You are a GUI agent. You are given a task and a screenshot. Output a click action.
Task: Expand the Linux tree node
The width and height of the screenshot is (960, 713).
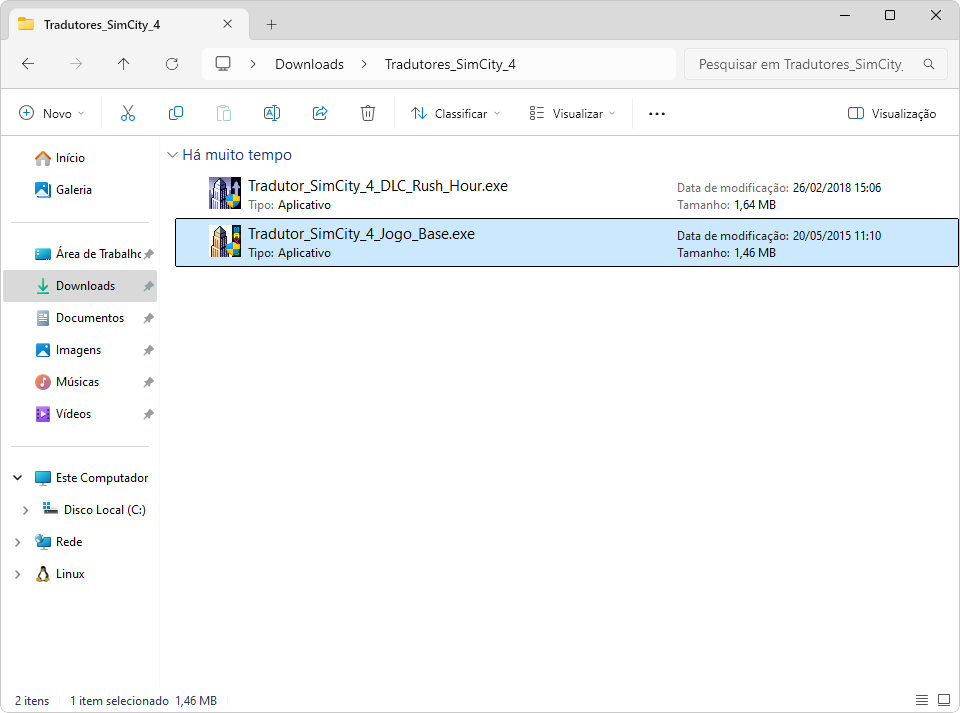(18, 574)
